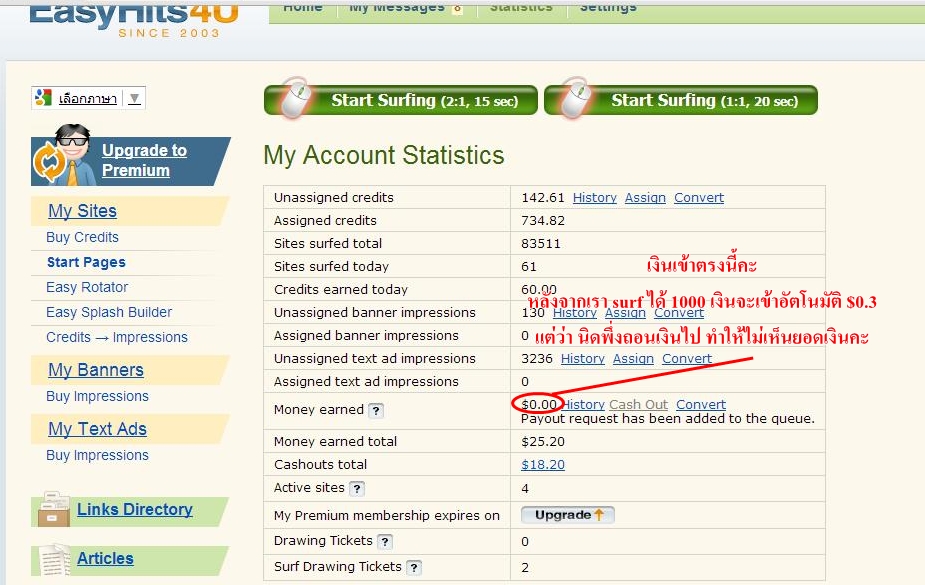Open the My Text Ads section
The image size is (925, 585).
pos(97,429)
